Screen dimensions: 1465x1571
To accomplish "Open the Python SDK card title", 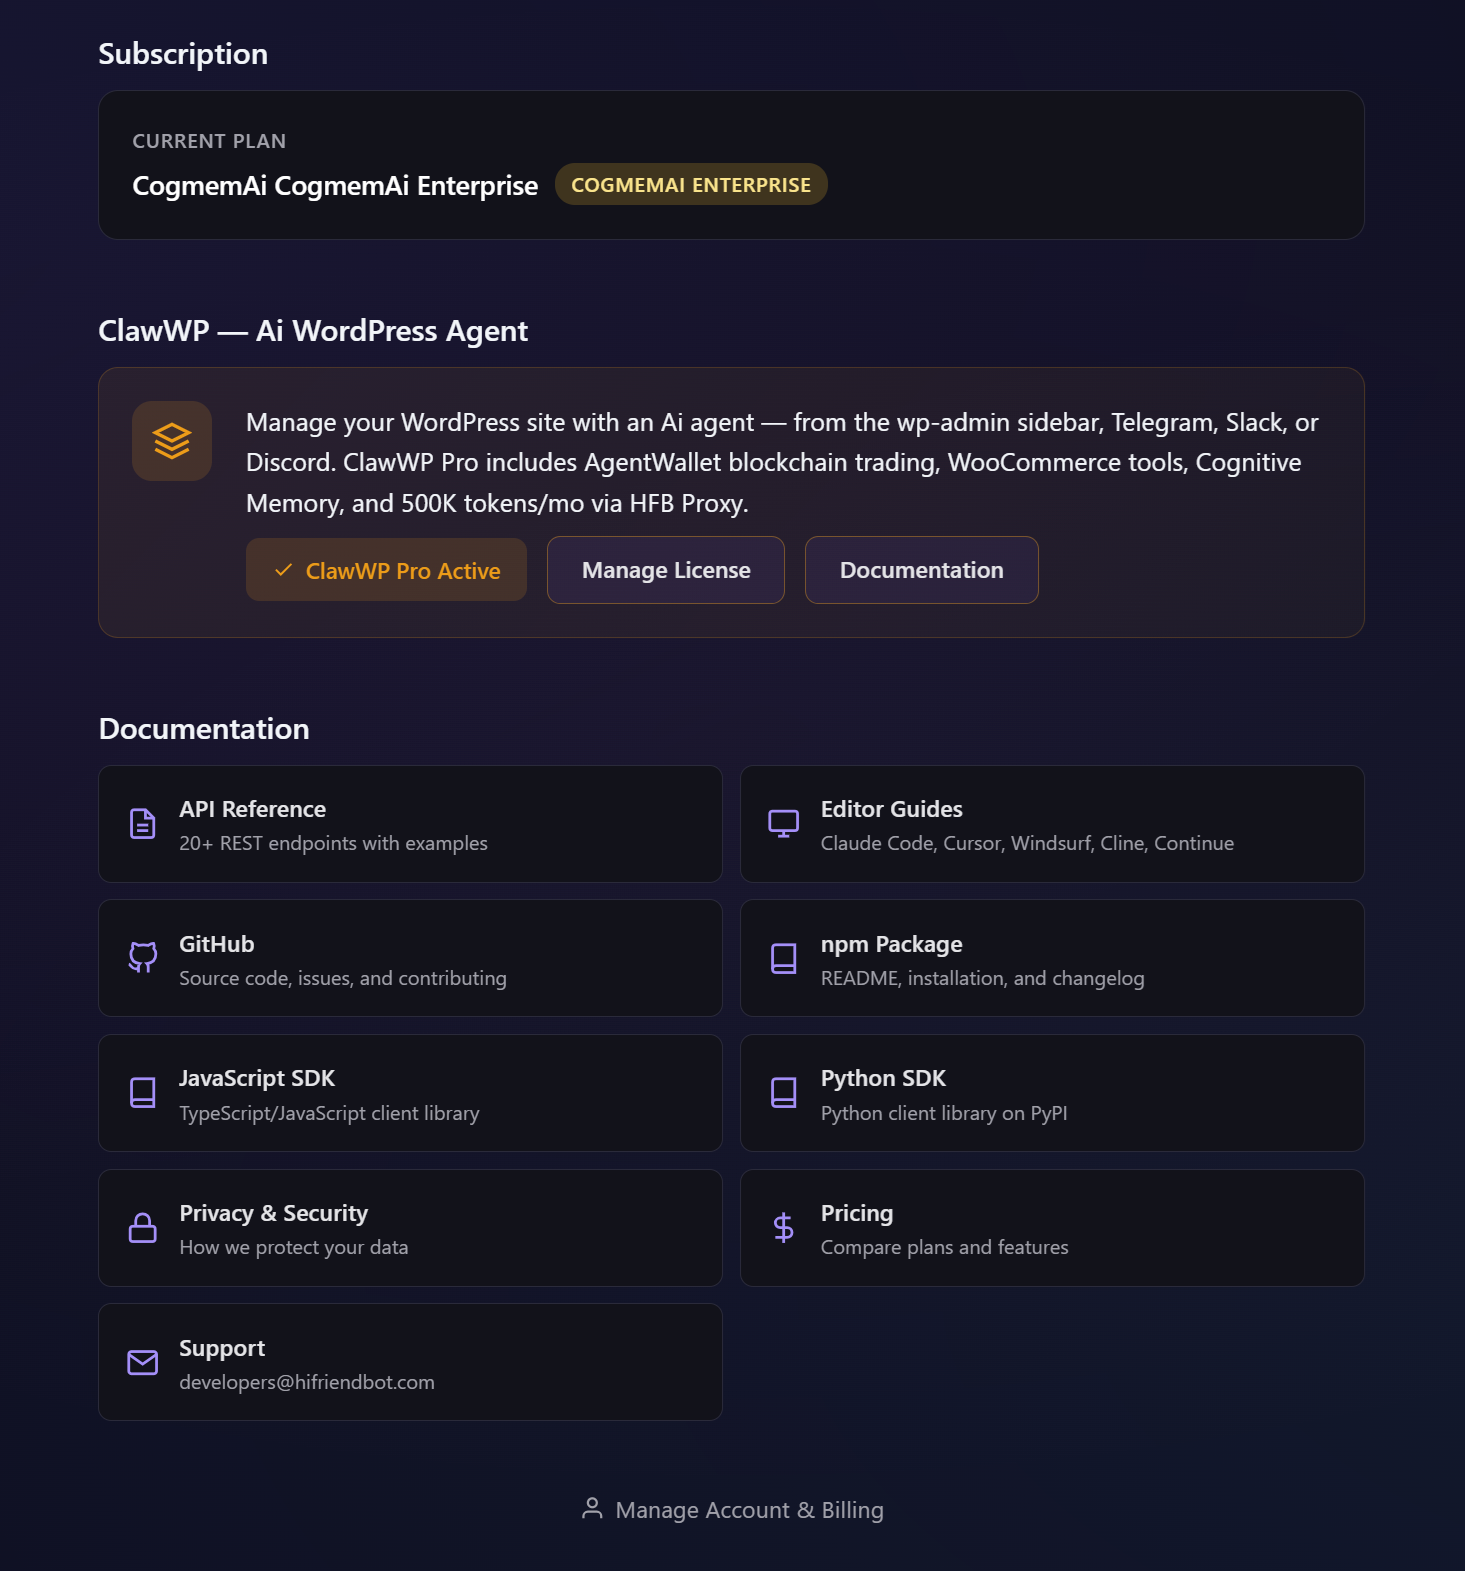I will coord(883,1078).
